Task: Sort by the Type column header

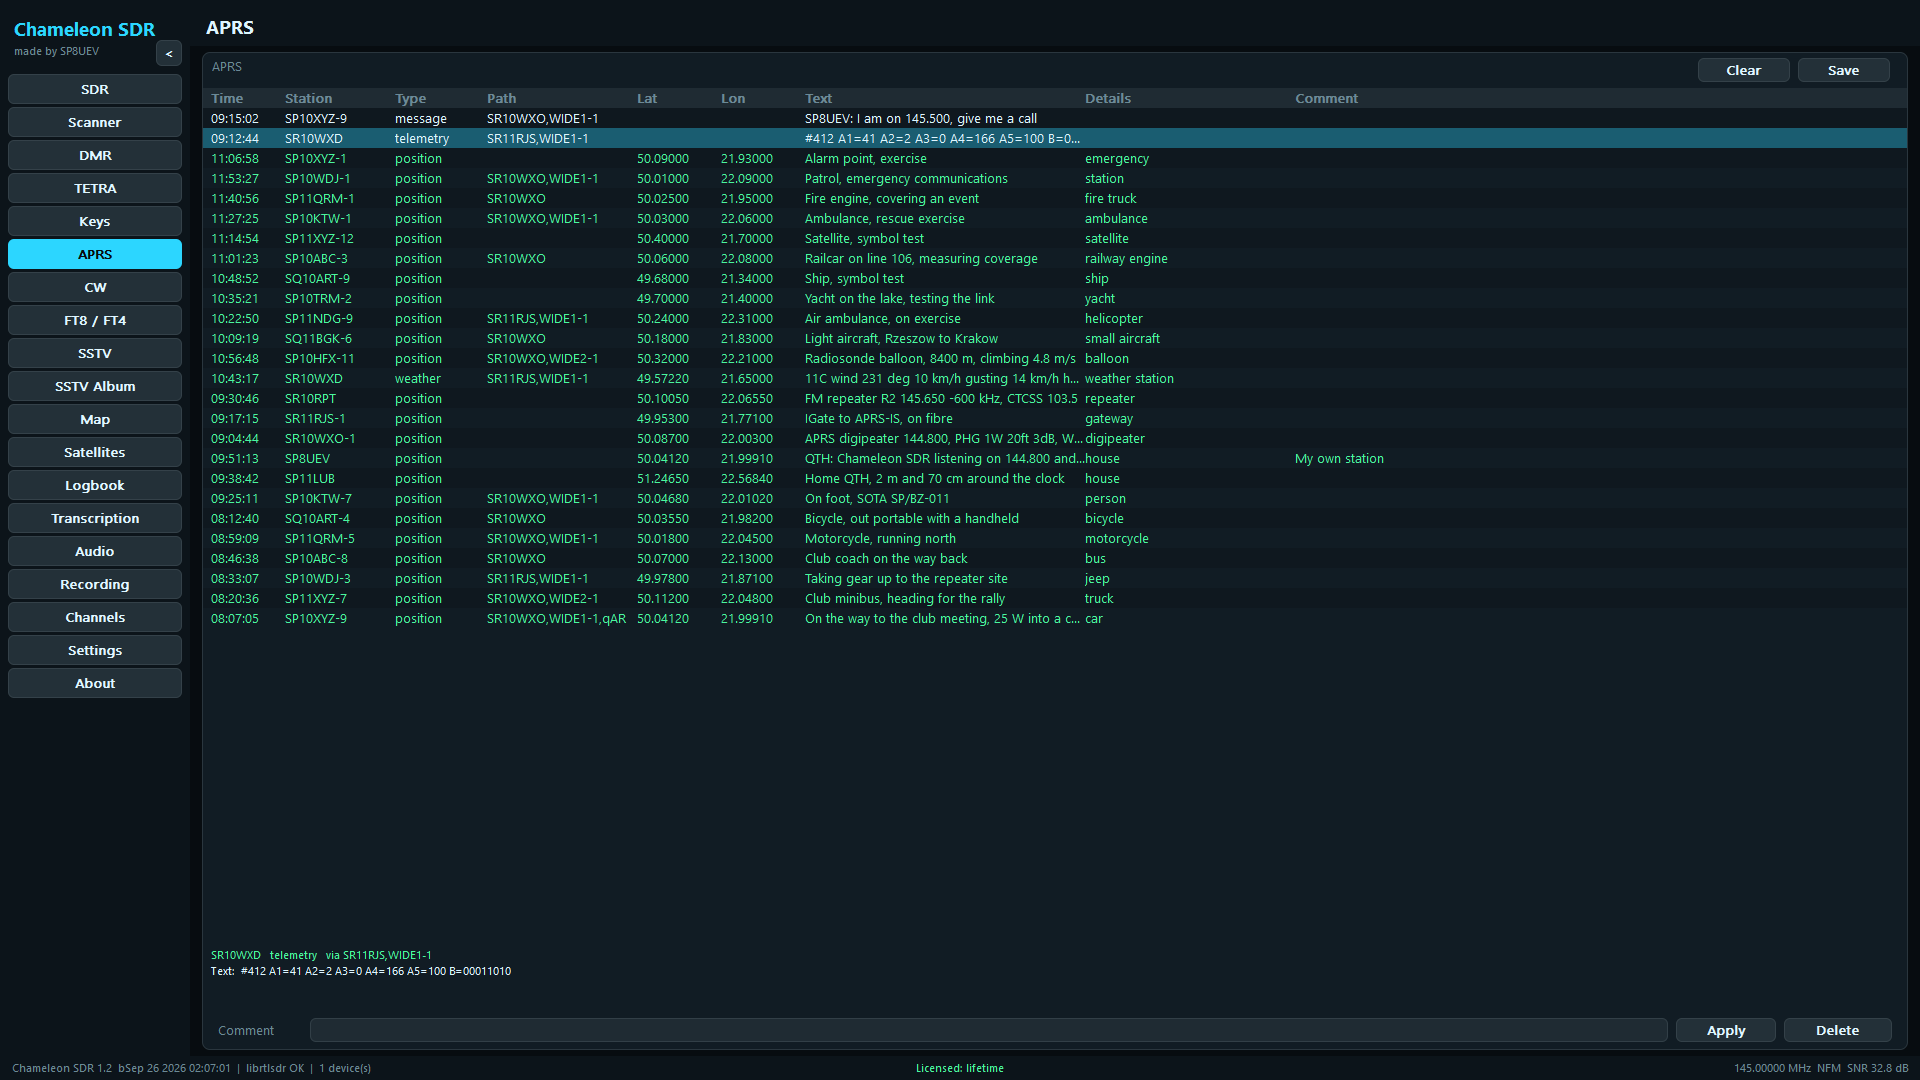Action: 410,98
